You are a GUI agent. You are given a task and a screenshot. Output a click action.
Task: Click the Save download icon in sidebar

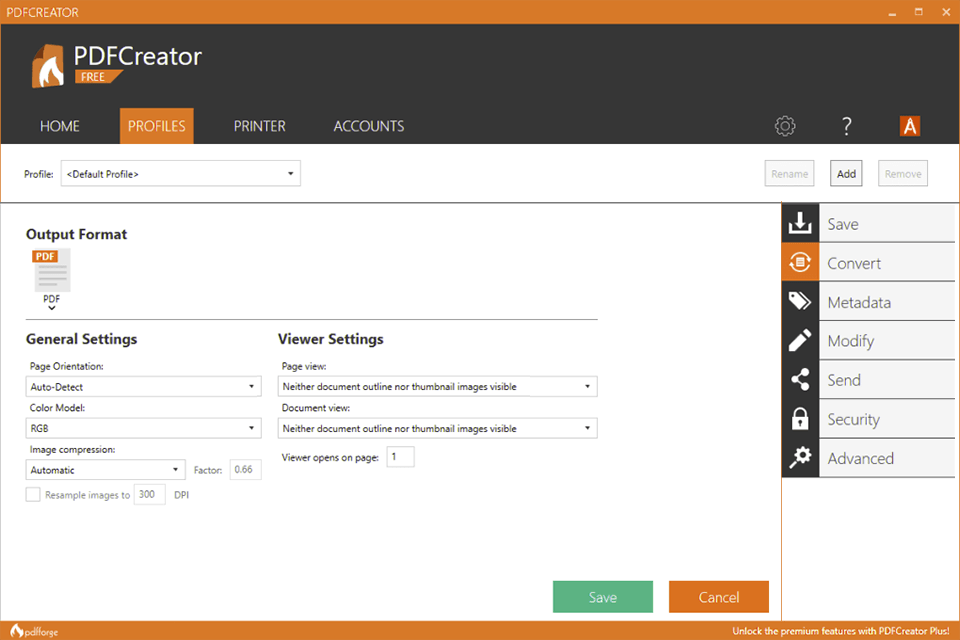800,224
